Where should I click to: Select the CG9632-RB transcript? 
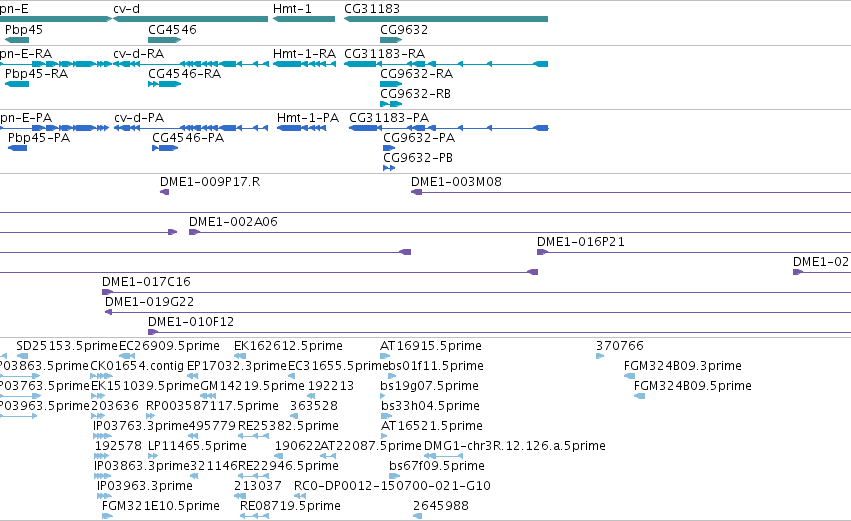click(391, 104)
